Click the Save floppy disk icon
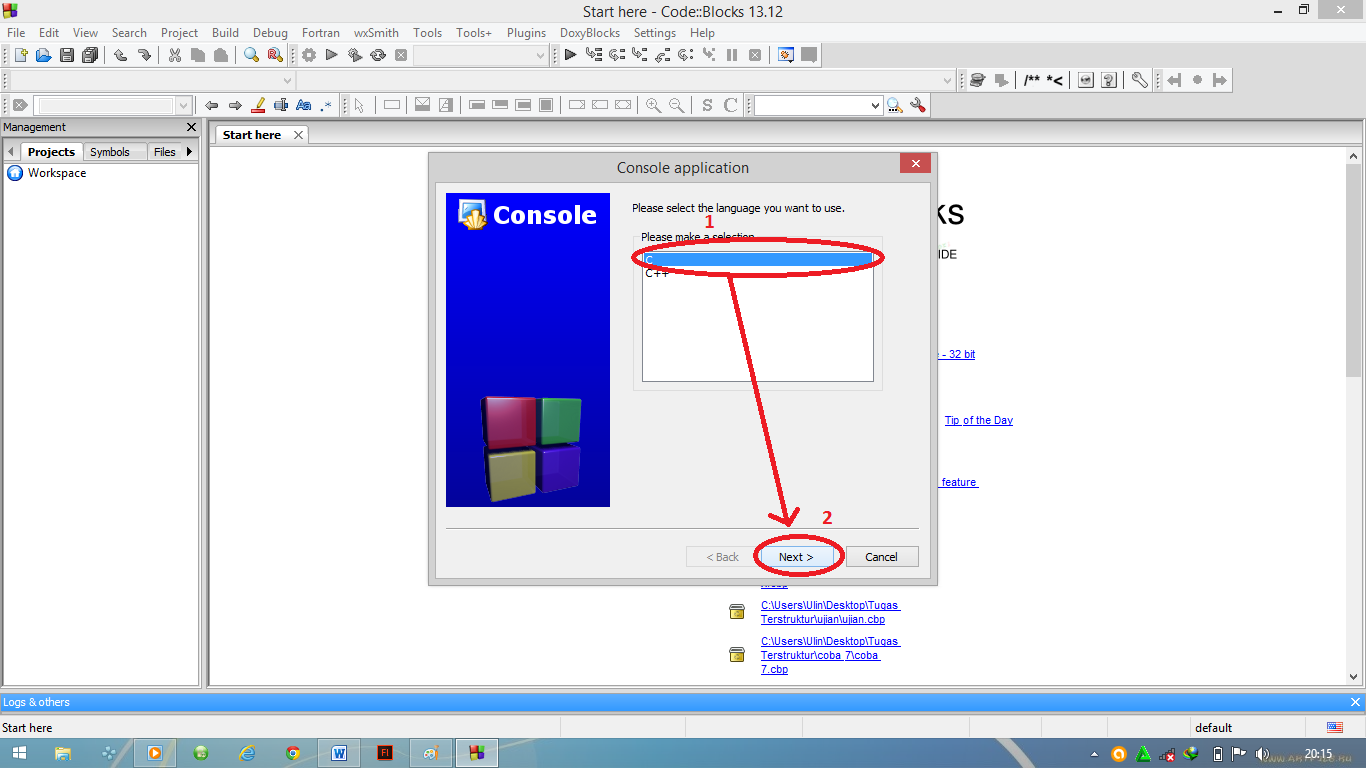 (67, 55)
